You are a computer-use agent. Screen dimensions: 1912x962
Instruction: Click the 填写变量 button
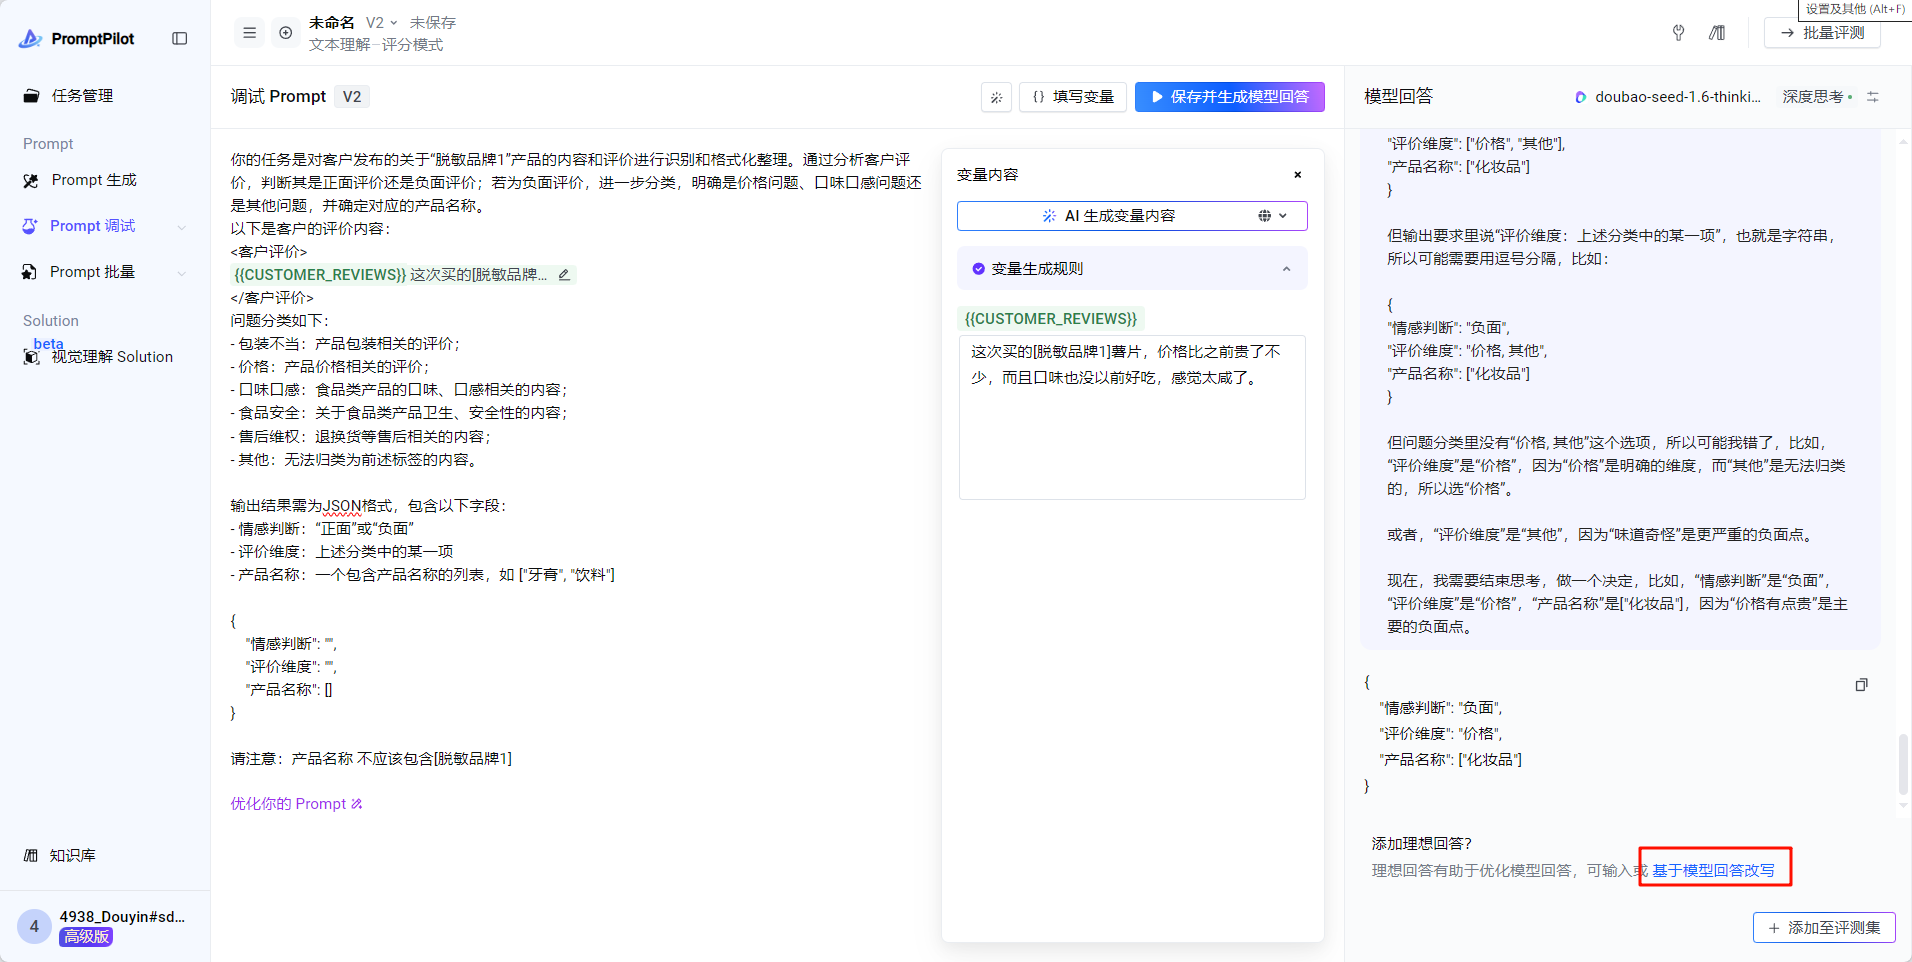pos(1073,97)
